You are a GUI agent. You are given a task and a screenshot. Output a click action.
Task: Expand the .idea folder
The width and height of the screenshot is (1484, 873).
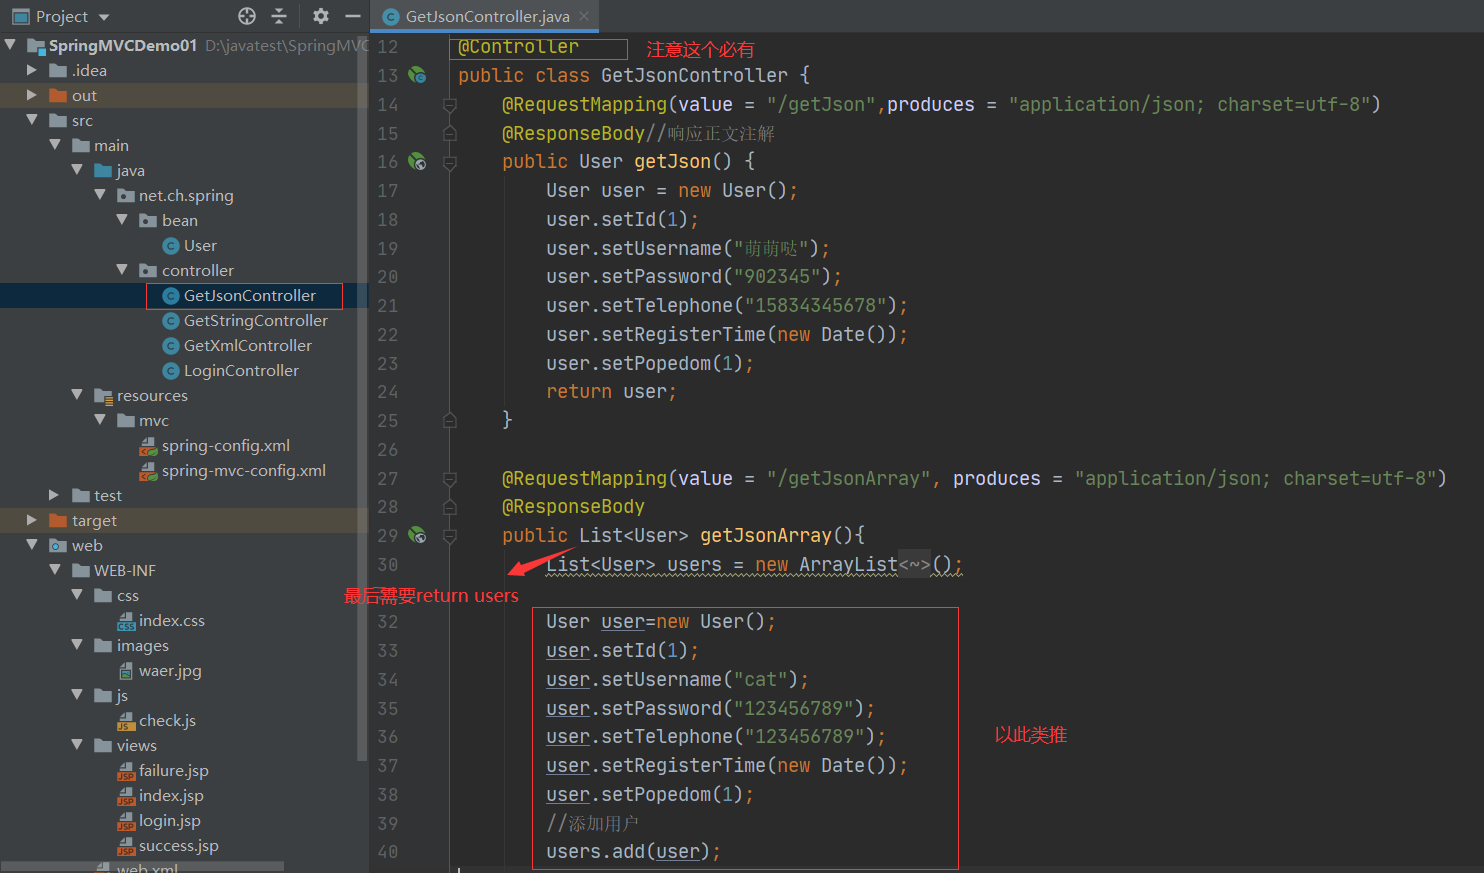32,70
